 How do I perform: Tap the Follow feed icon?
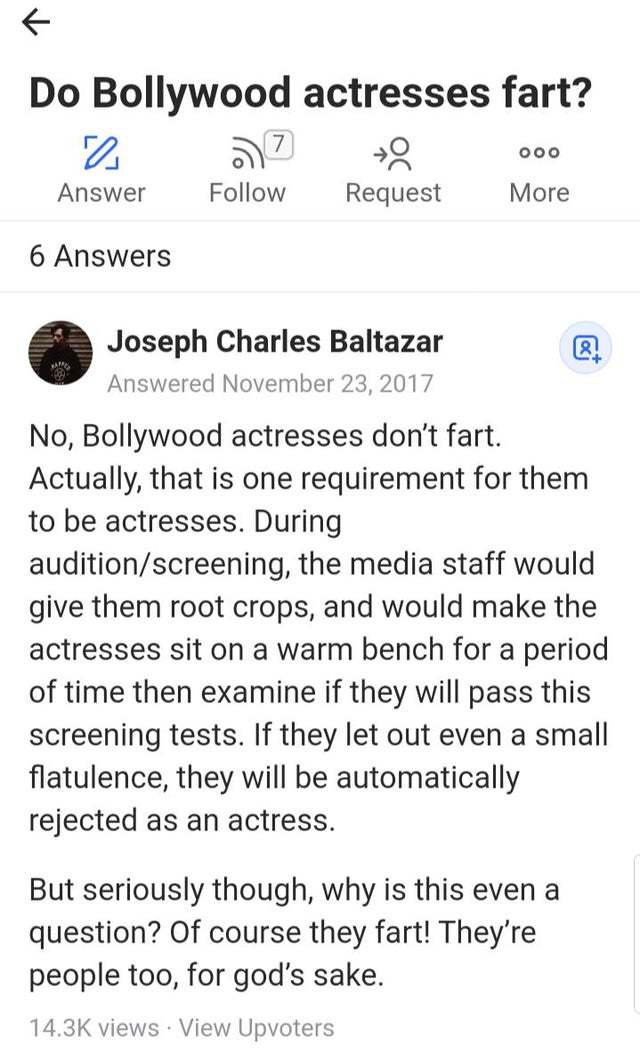pyautogui.click(x=243, y=155)
